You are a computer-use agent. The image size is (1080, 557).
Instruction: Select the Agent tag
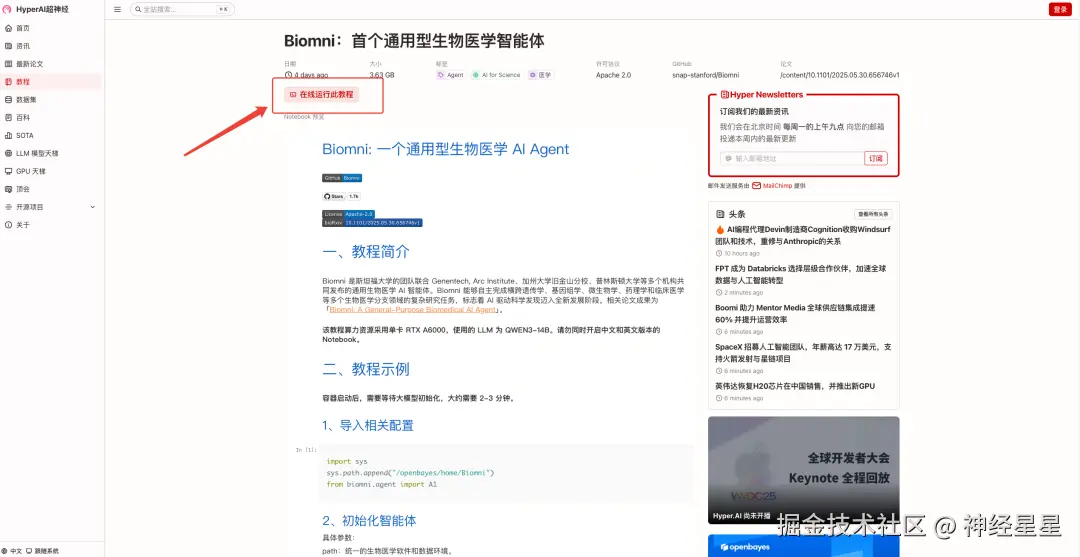click(451, 75)
